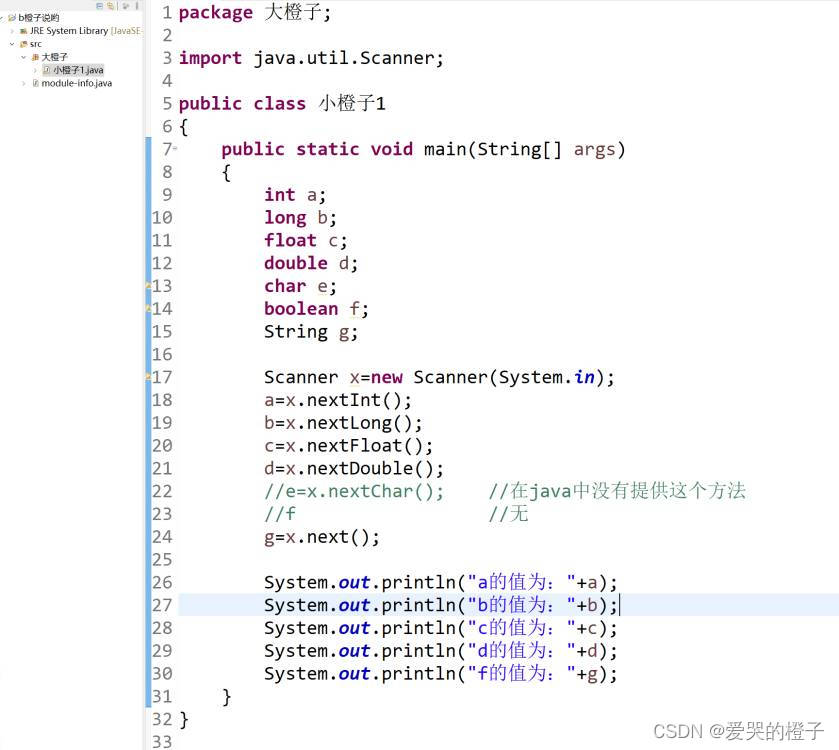Select the b橙子说哟 project in the tree
The width and height of the screenshot is (839, 750).
pyautogui.click(x=39, y=18)
